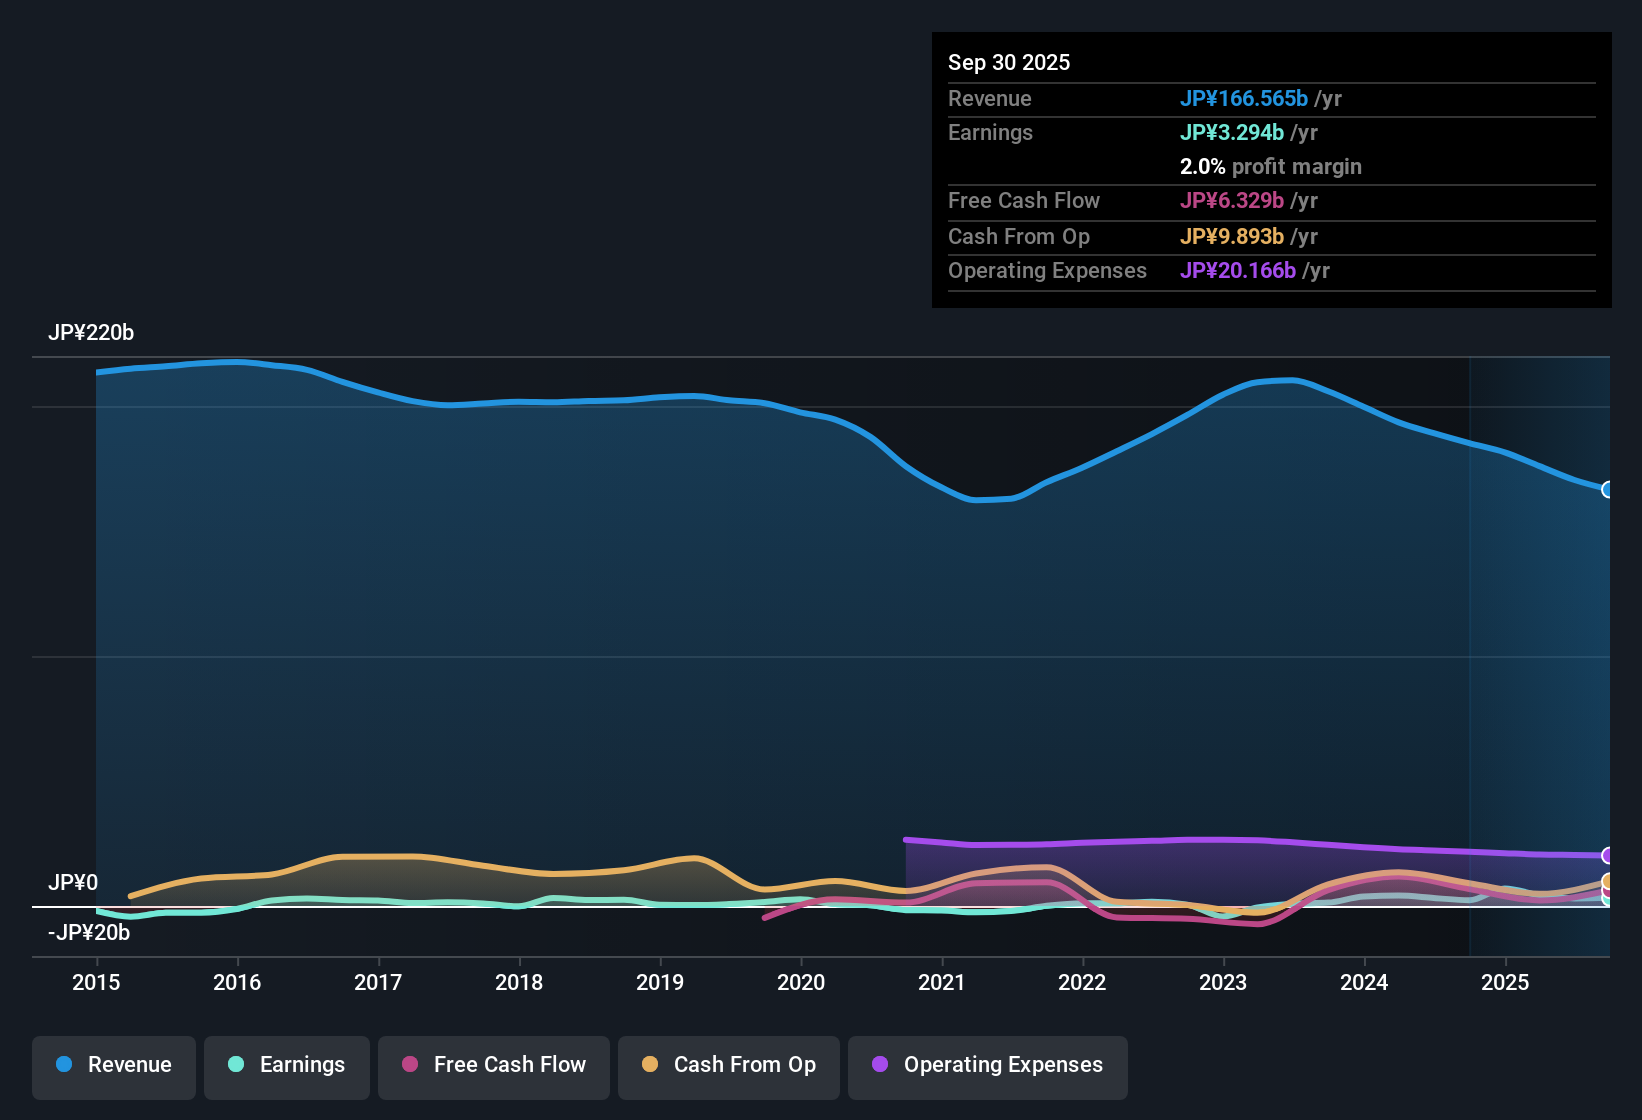
Task: Select the 2015 year label on axis
Action: point(96,983)
